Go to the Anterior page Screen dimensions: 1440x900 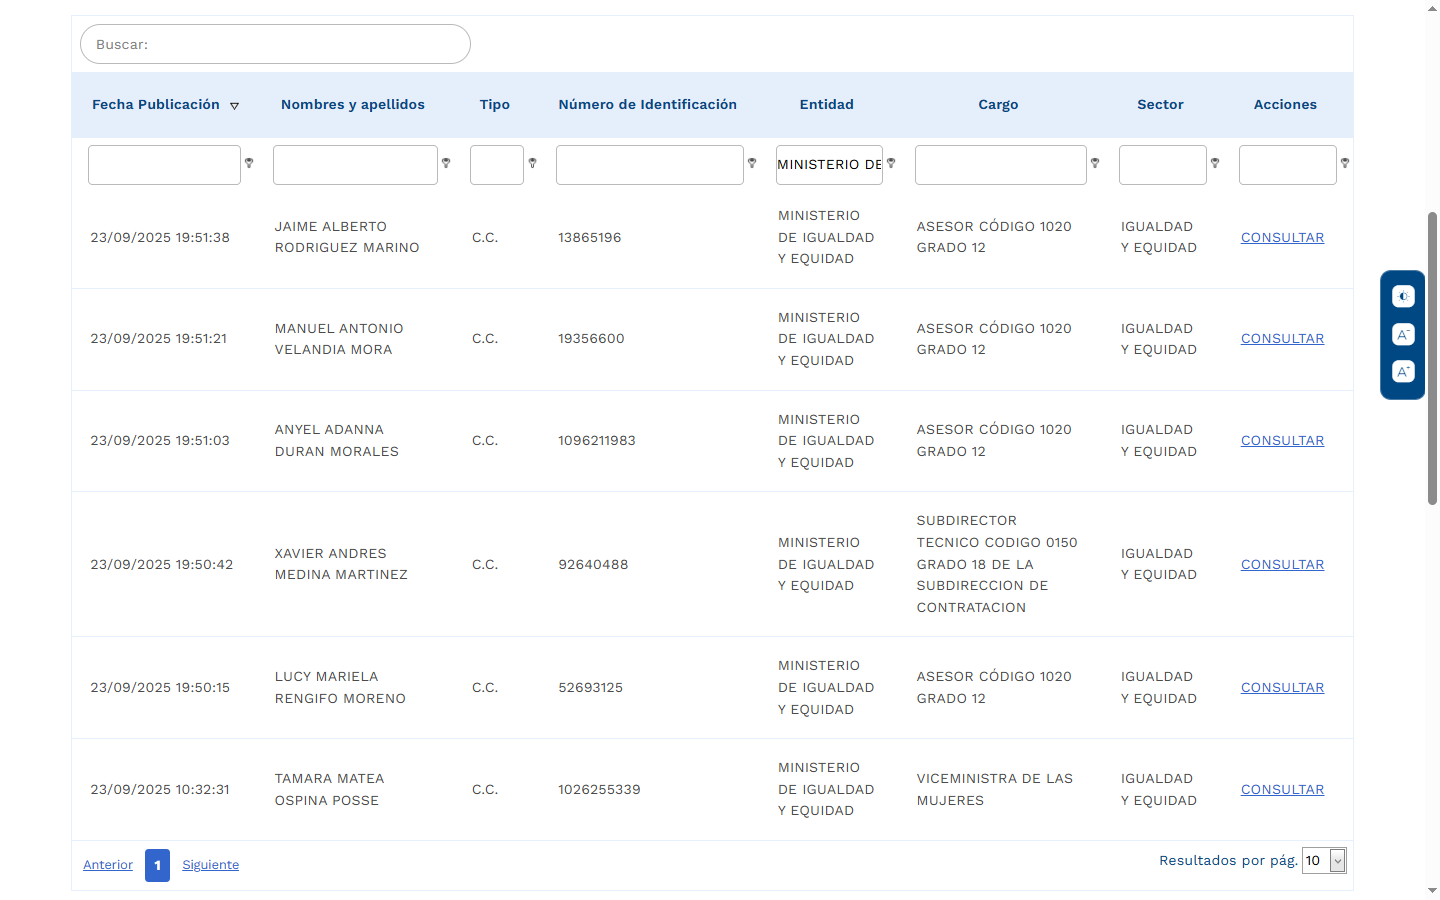108,865
